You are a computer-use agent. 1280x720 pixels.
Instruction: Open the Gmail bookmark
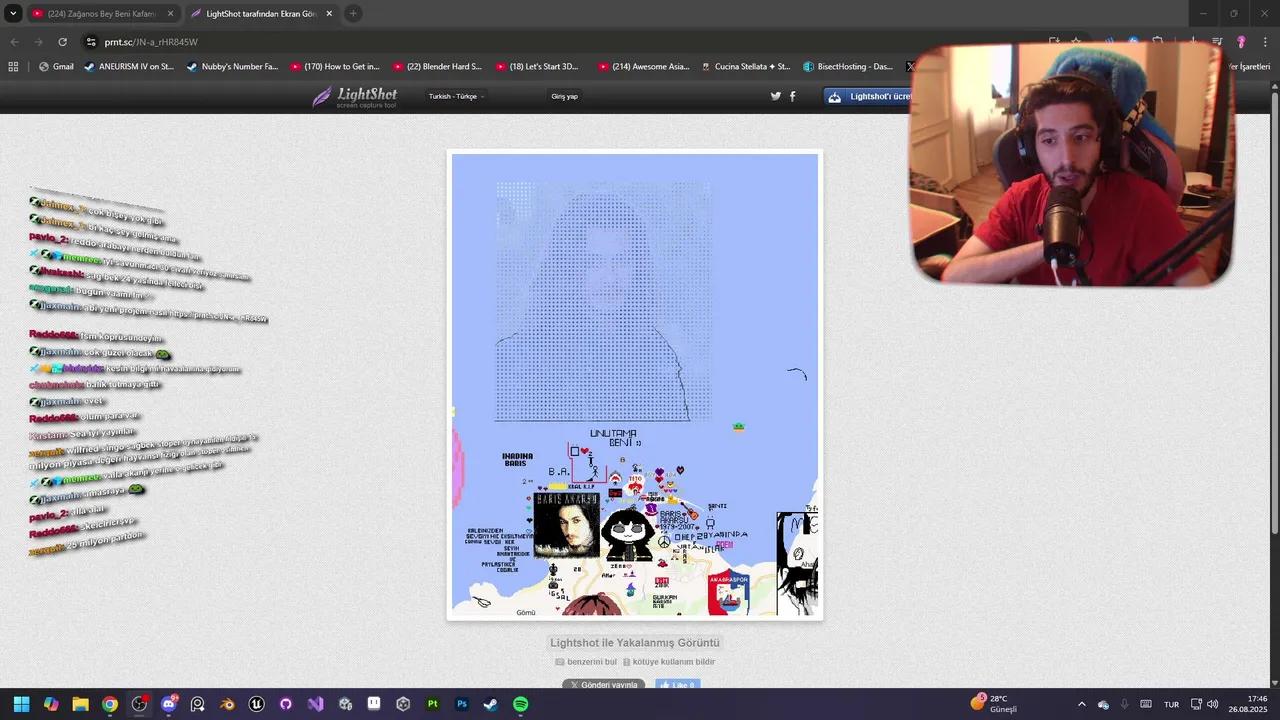coord(55,67)
